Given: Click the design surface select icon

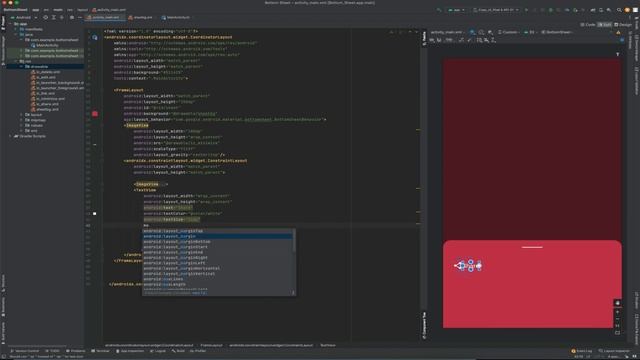Looking at the screenshot, I should tap(472, 32).
